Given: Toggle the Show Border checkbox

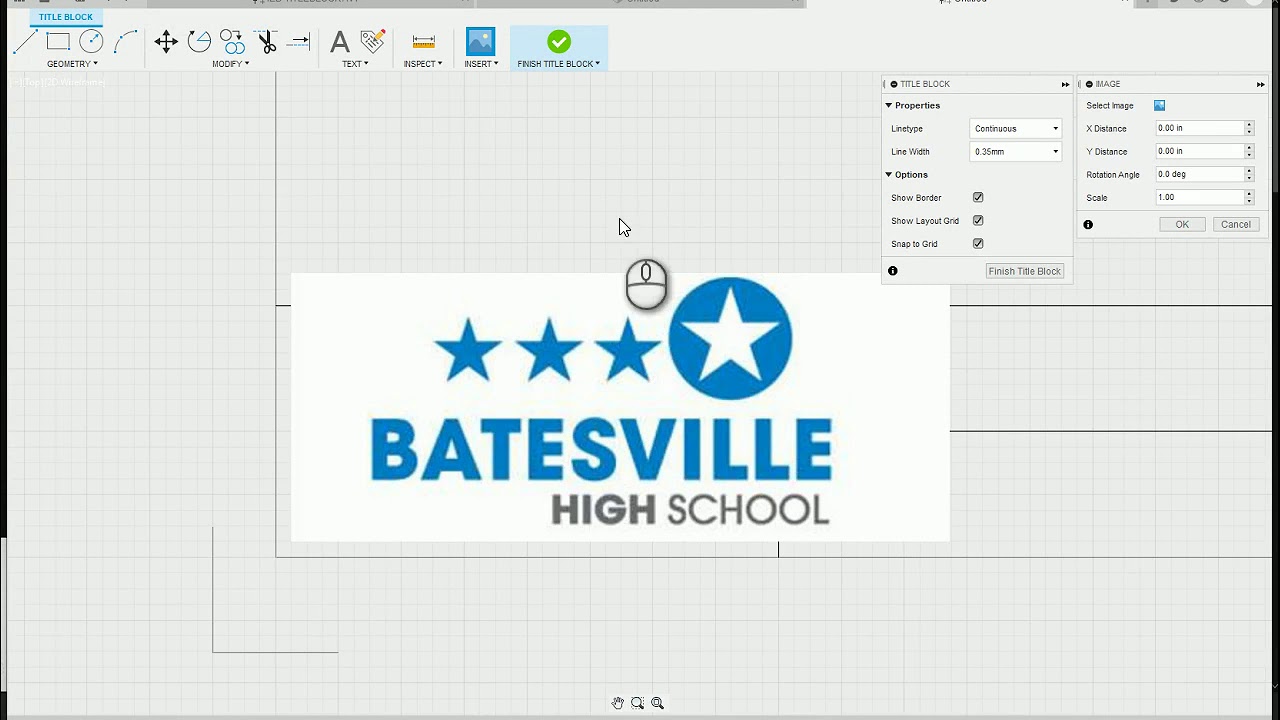Looking at the screenshot, I should tap(978, 198).
